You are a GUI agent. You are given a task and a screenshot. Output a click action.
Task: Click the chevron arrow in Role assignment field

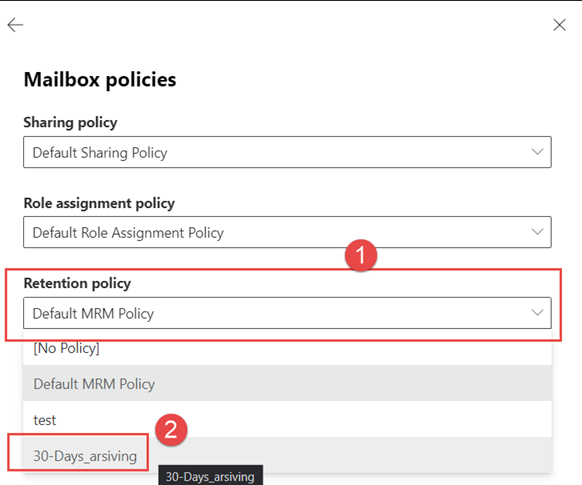(x=537, y=232)
